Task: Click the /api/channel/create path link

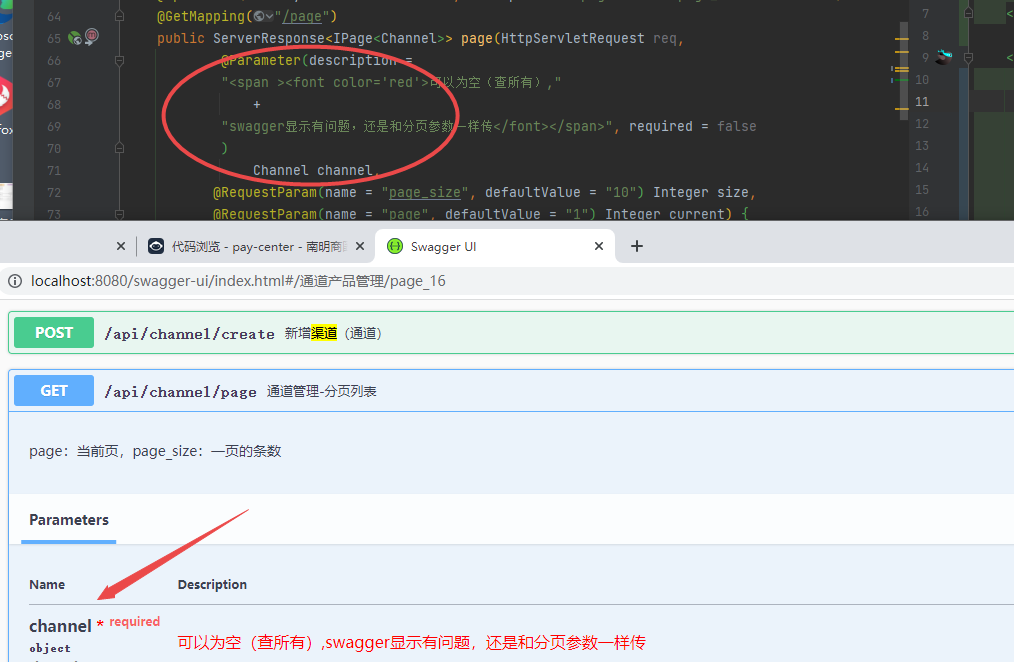Action: coord(189,334)
